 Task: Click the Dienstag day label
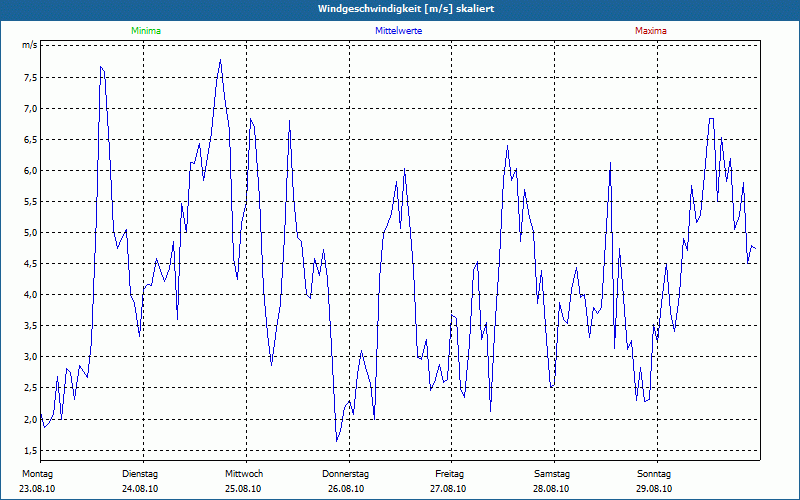pos(140,474)
